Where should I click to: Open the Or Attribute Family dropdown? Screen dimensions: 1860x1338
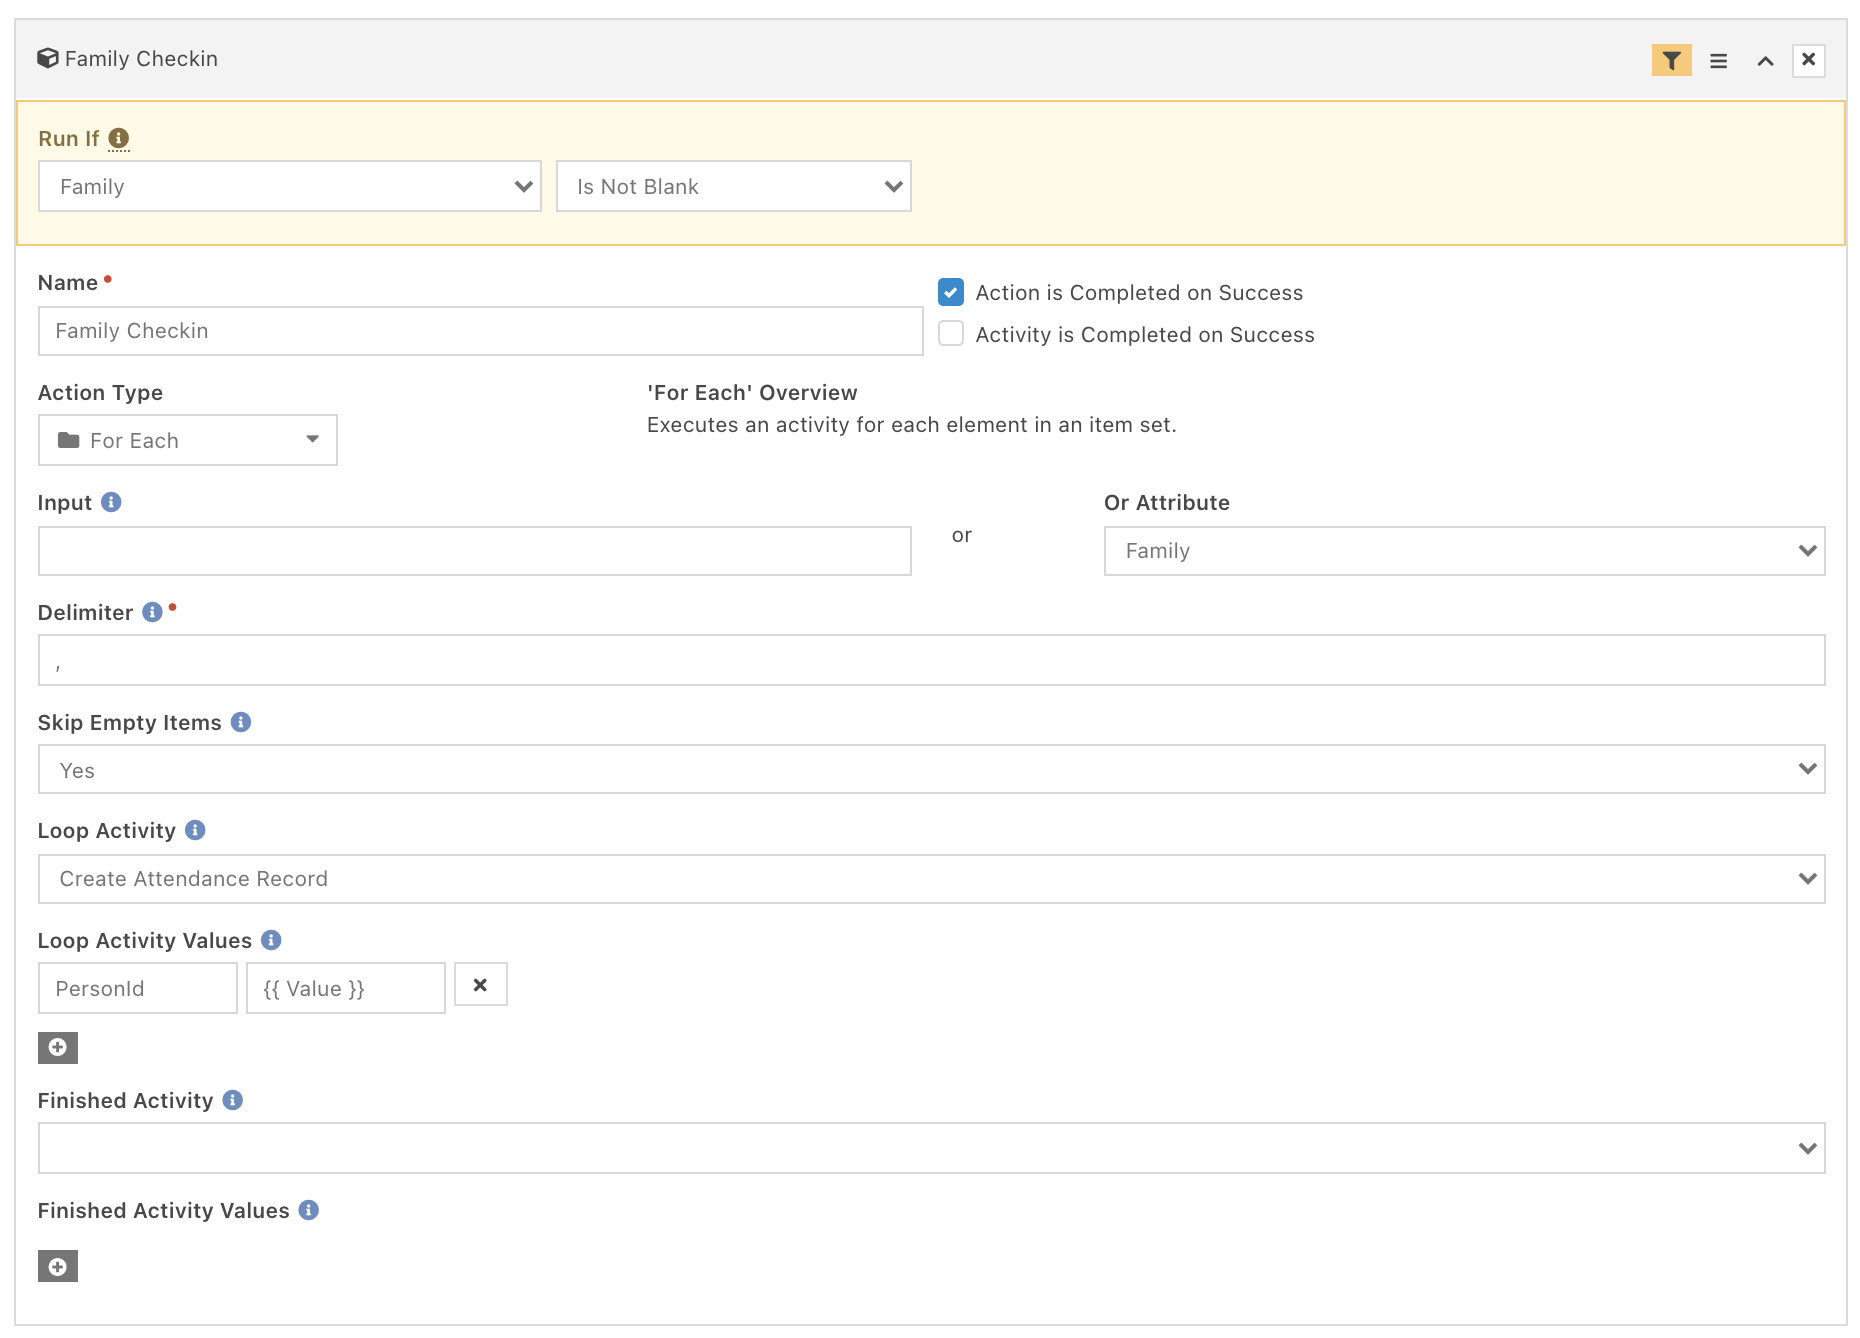[1464, 551]
